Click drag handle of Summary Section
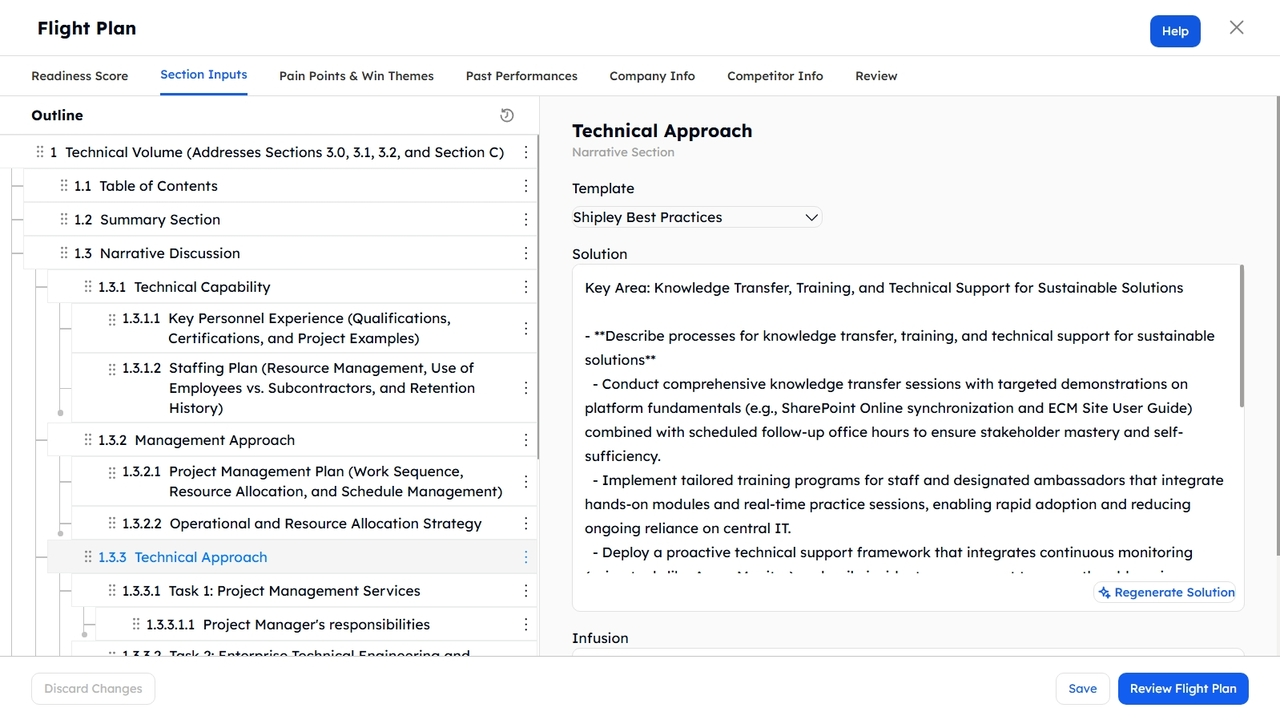 click(64, 220)
